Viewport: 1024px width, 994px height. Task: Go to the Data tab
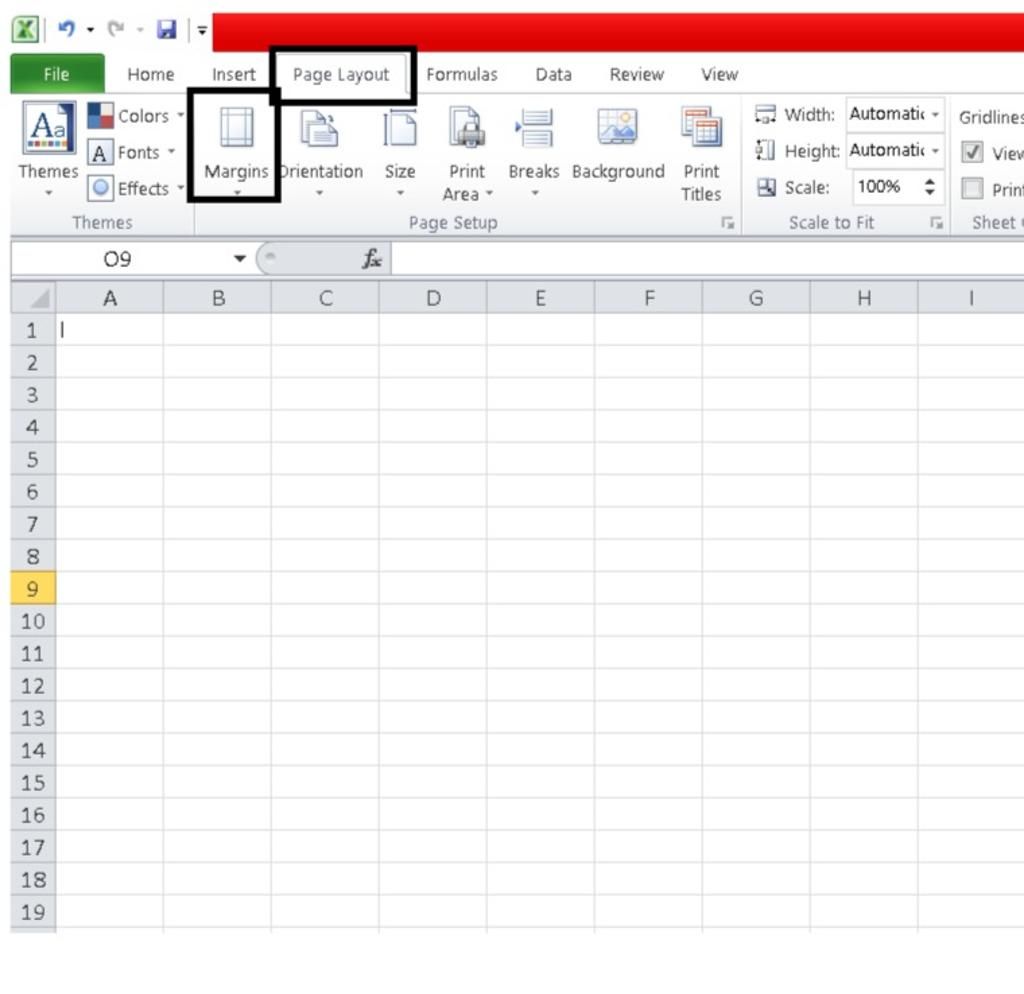click(x=553, y=74)
